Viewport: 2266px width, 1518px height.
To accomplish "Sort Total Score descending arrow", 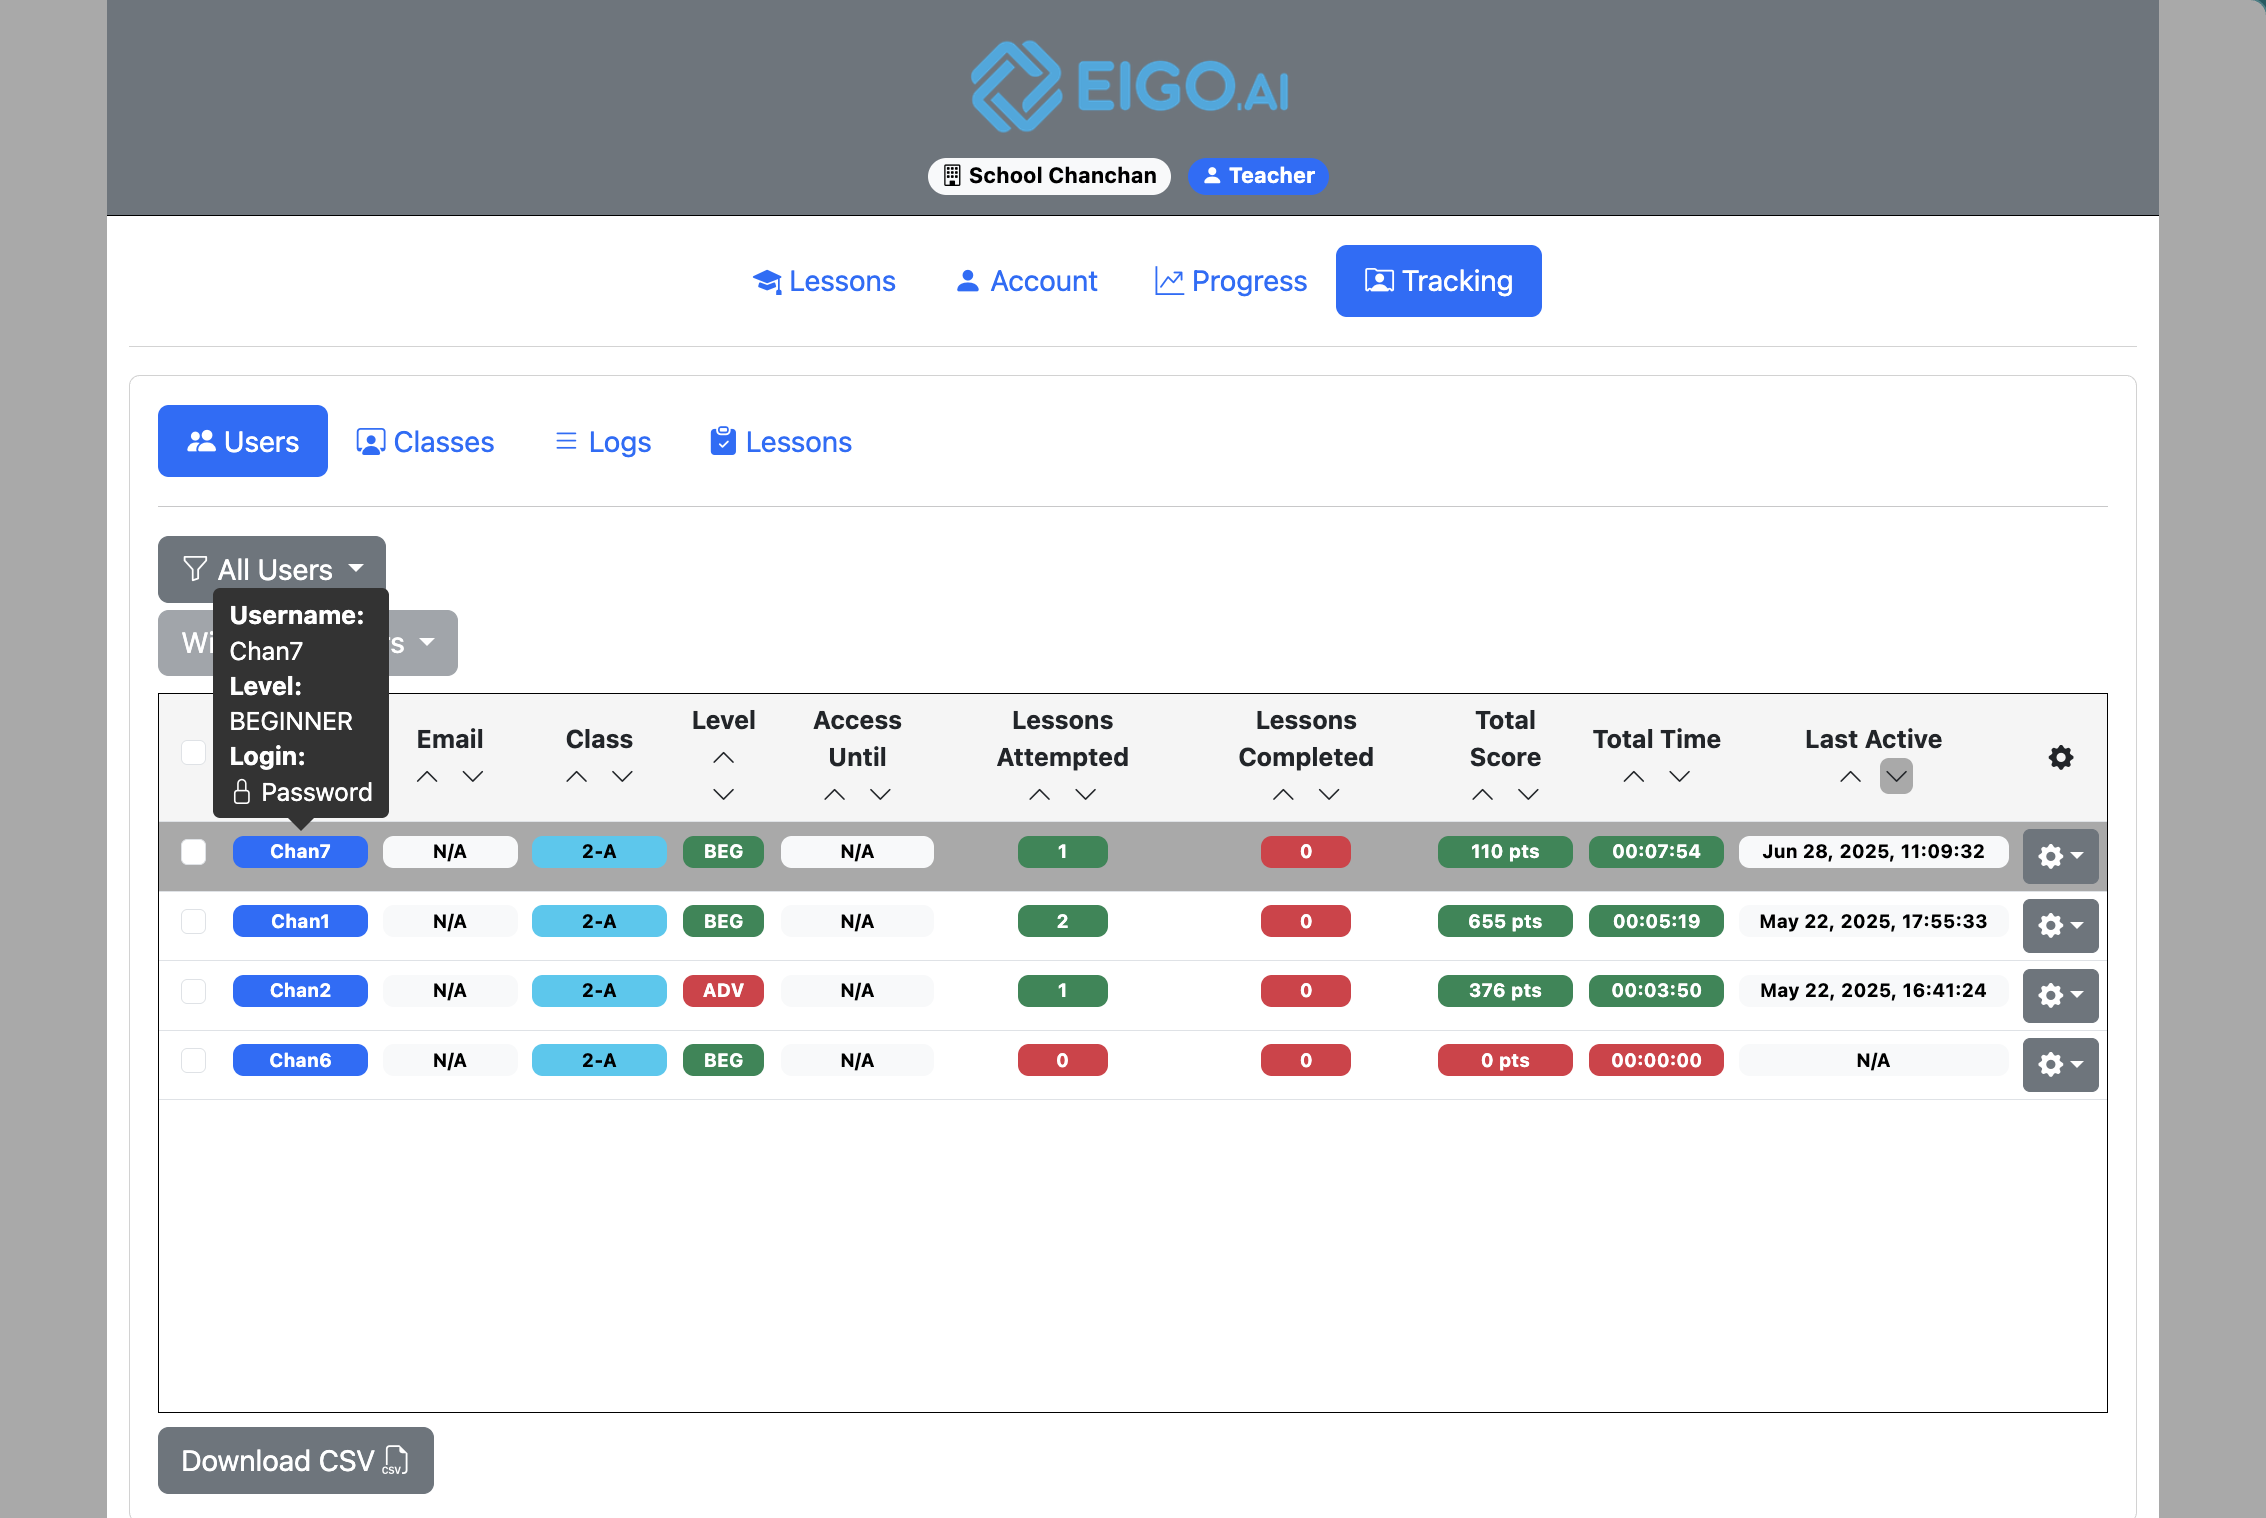I will [x=1528, y=794].
